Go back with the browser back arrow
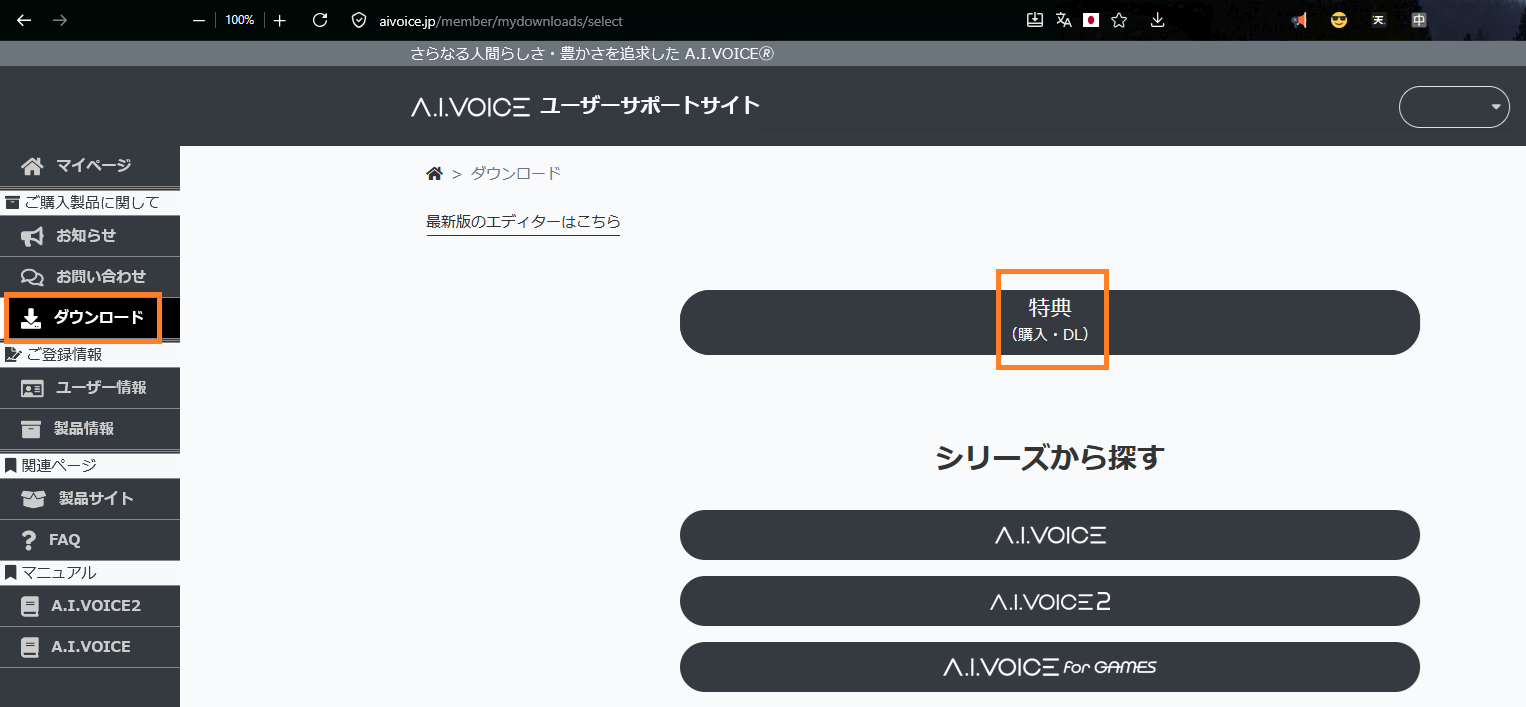Viewport: 1526px width, 707px height. (x=25, y=20)
